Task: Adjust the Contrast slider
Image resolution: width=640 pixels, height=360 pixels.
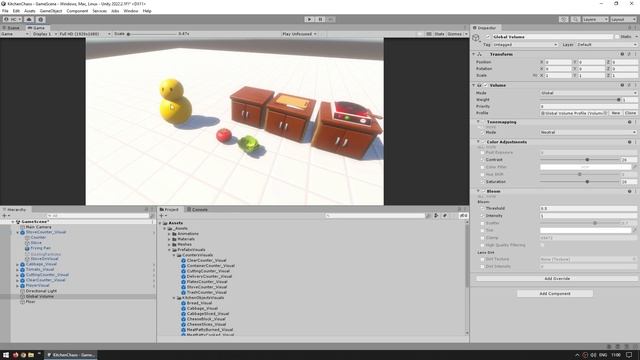Action: point(580,160)
